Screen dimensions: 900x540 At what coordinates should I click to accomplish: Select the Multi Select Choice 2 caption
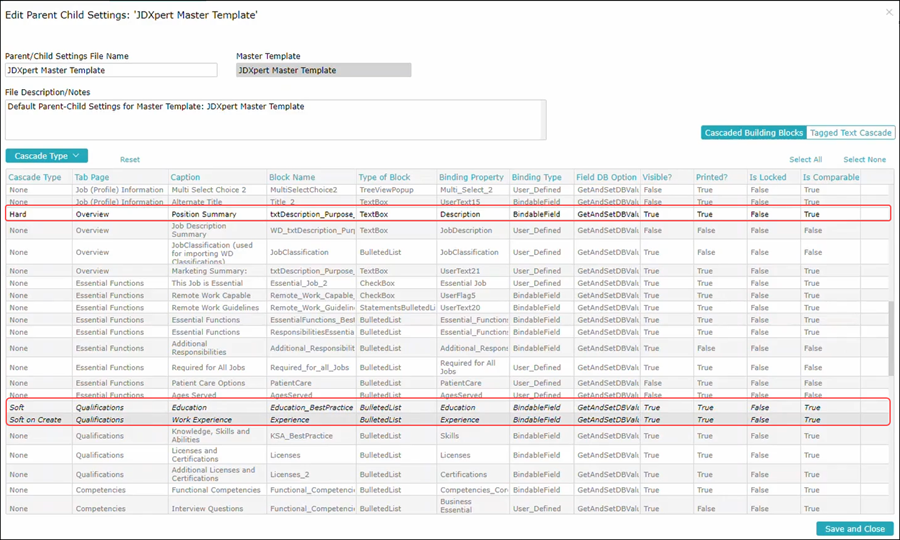(x=208, y=190)
